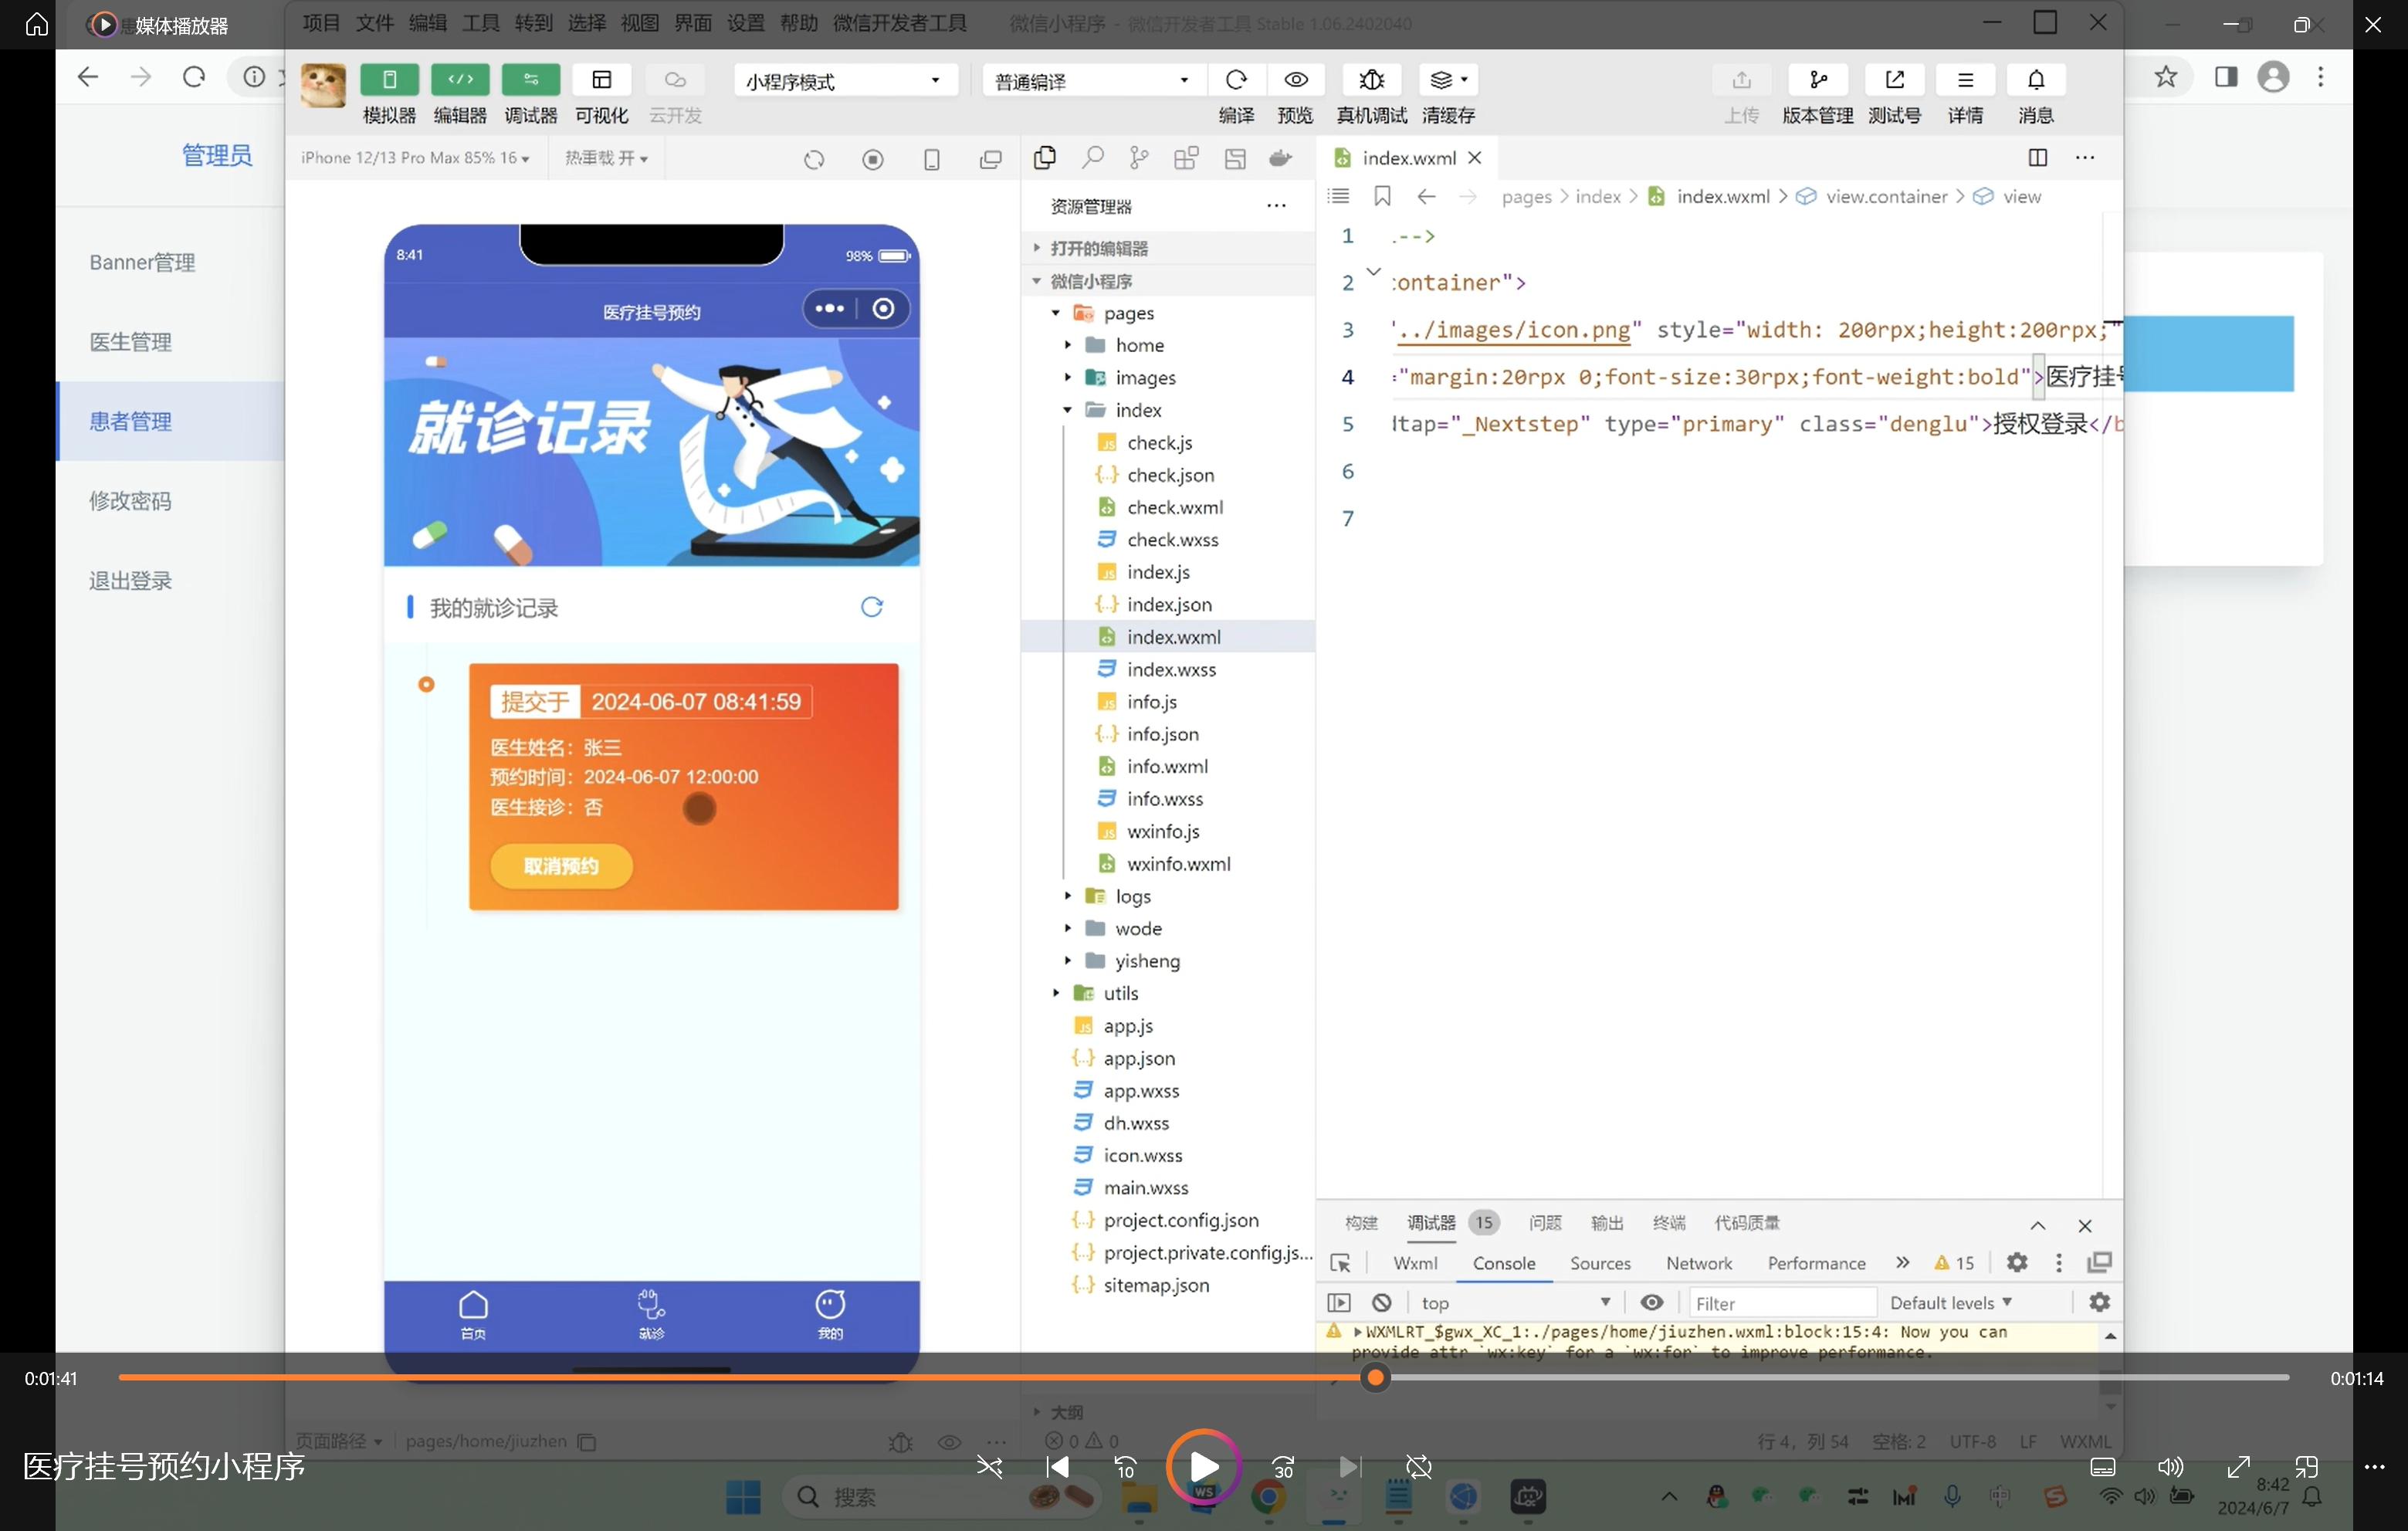This screenshot has width=2408, height=1531.
Task: Click the media player progress slider handle
Action: tap(1375, 1378)
